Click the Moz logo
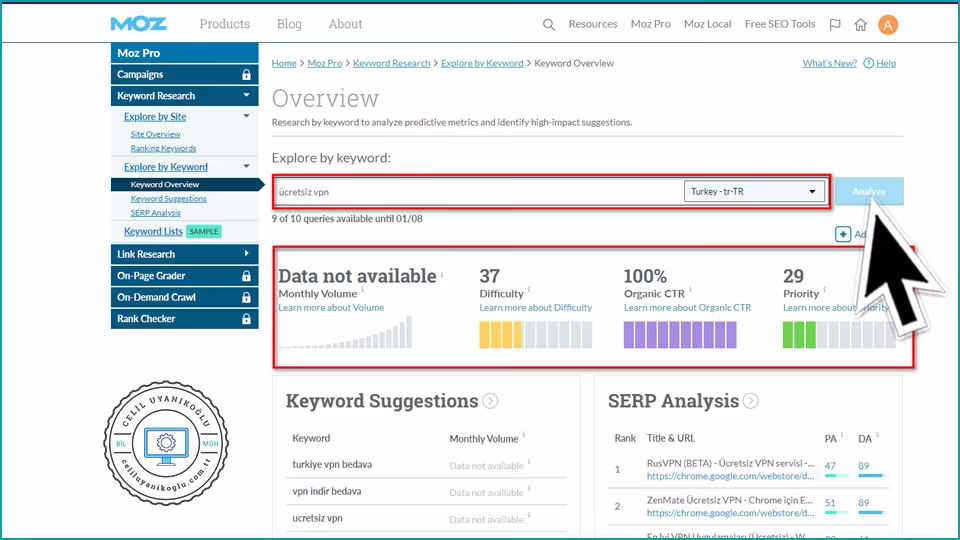 coord(139,24)
